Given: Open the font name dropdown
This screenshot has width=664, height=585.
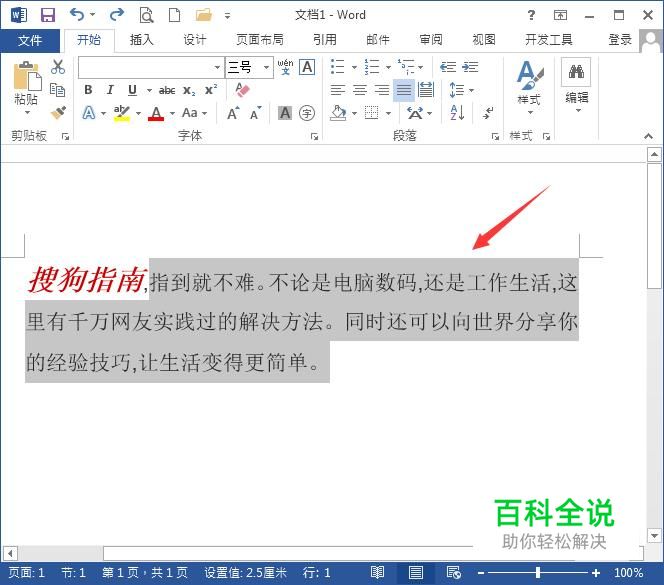Looking at the screenshot, I should click(217, 67).
